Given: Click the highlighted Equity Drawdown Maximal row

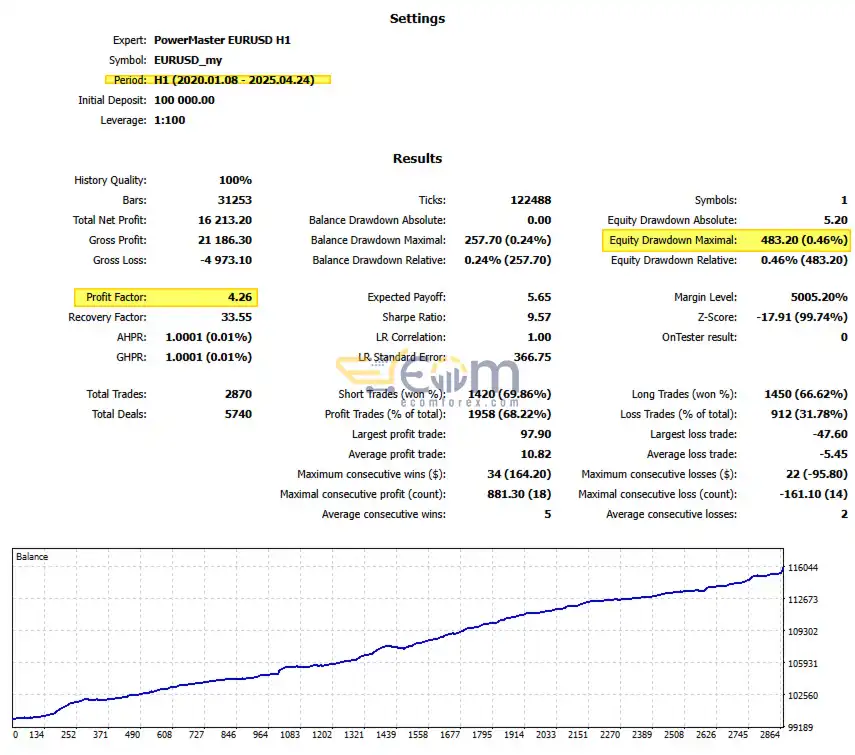Looking at the screenshot, I should pos(726,240).
